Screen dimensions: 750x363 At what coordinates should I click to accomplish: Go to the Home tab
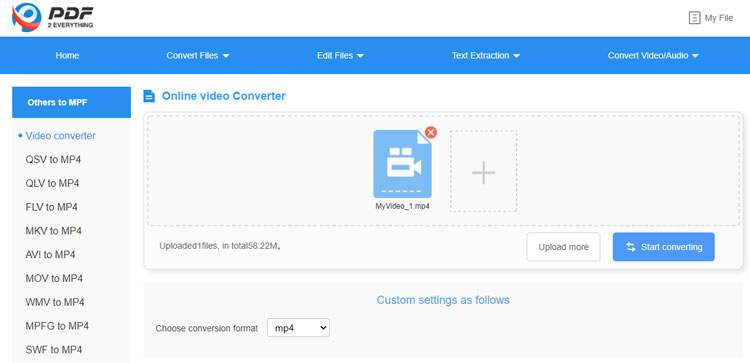pos(67,55)
